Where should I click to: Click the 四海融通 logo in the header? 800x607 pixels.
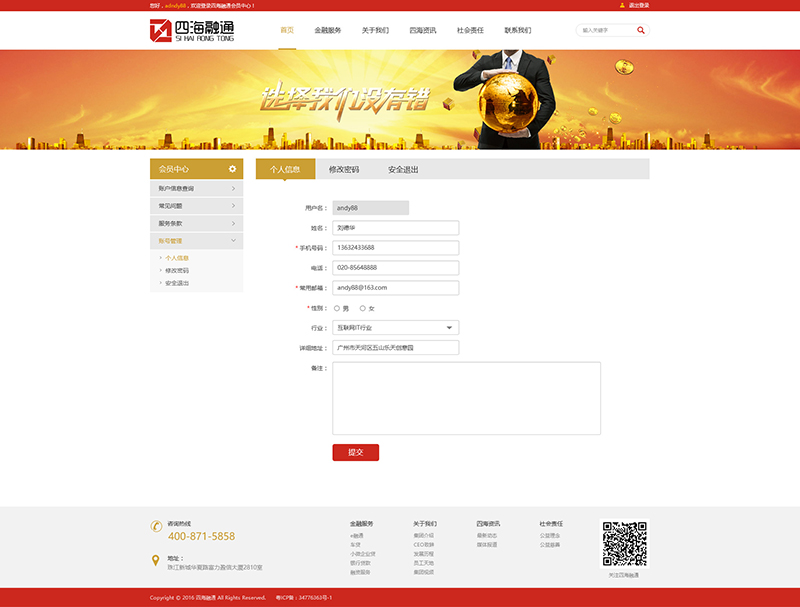point(192,31)
